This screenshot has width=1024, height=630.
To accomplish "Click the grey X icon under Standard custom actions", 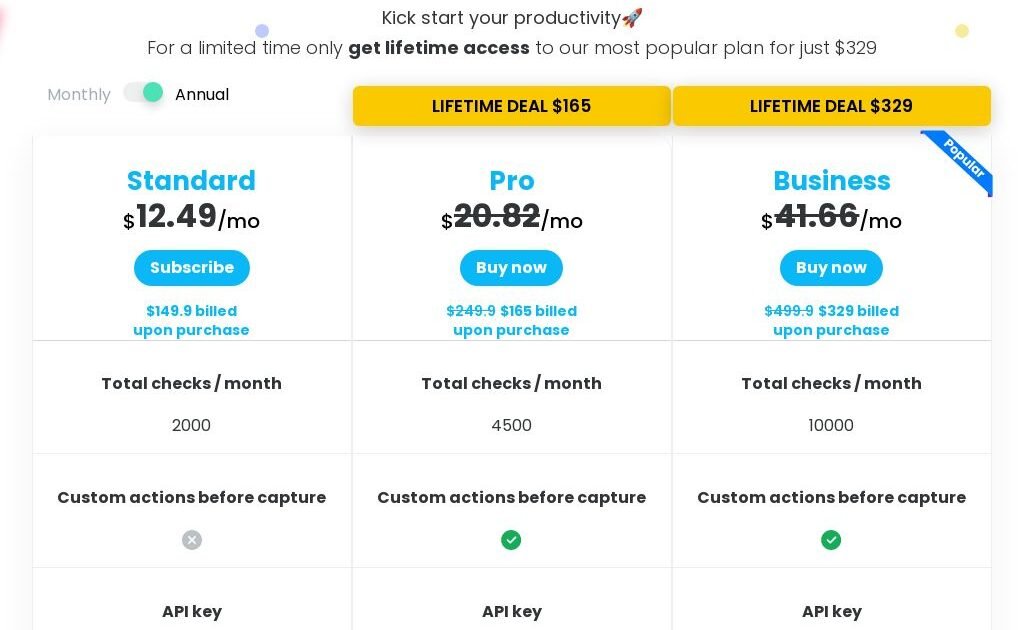I will click(x=192, y=540).
